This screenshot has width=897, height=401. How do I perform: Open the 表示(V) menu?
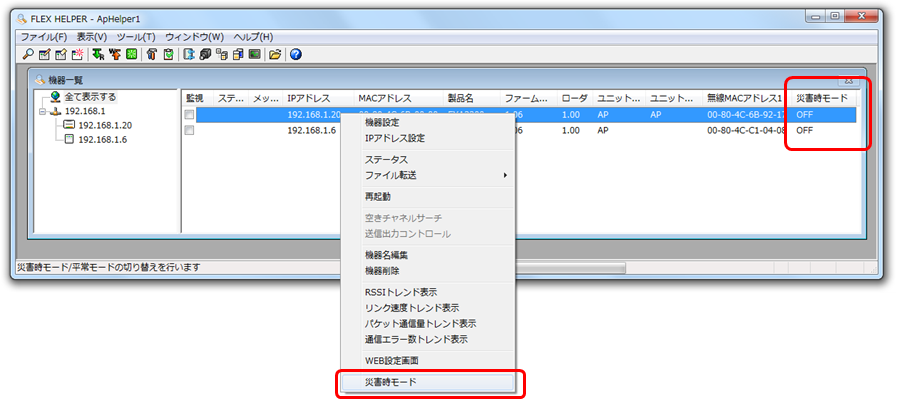tap(92, 37)
